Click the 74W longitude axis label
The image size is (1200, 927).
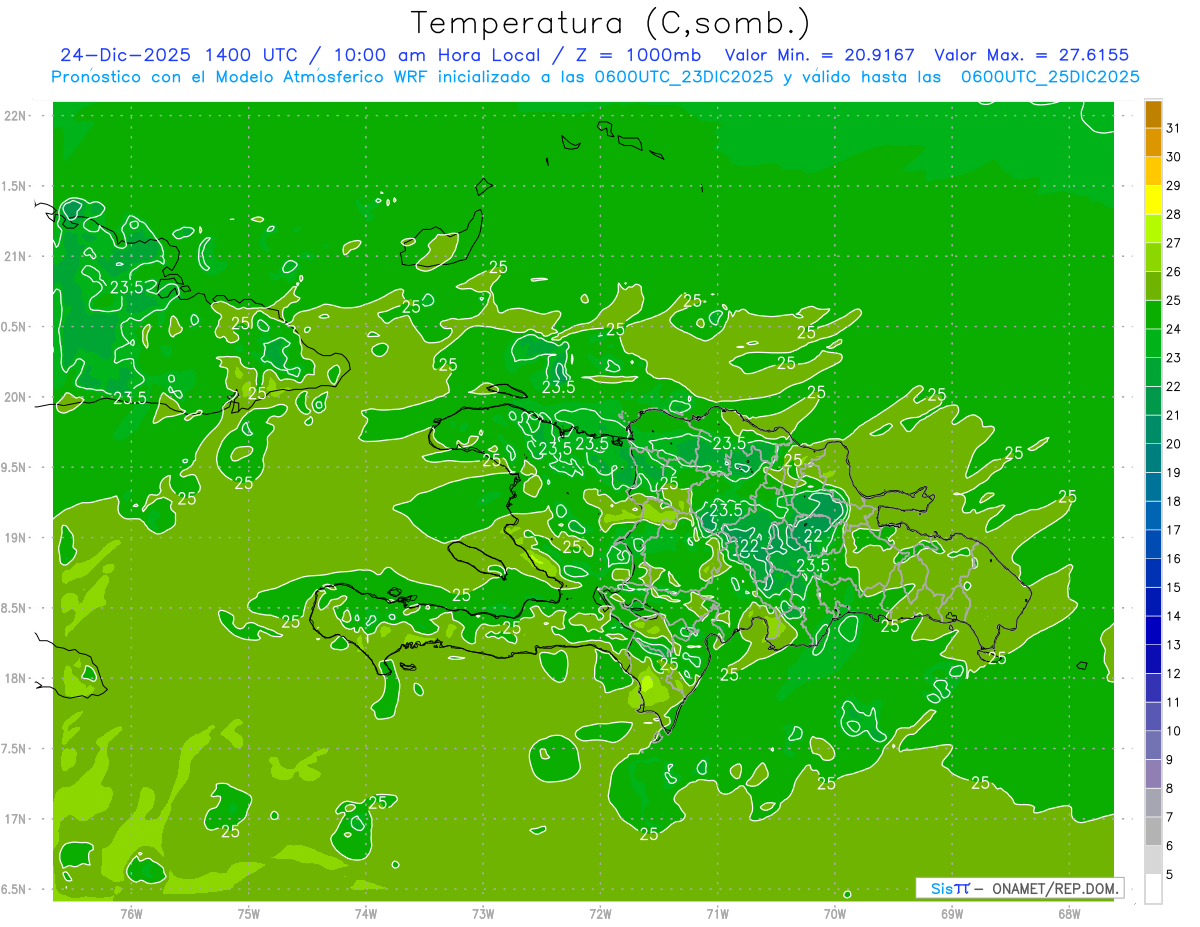point(366,914)
